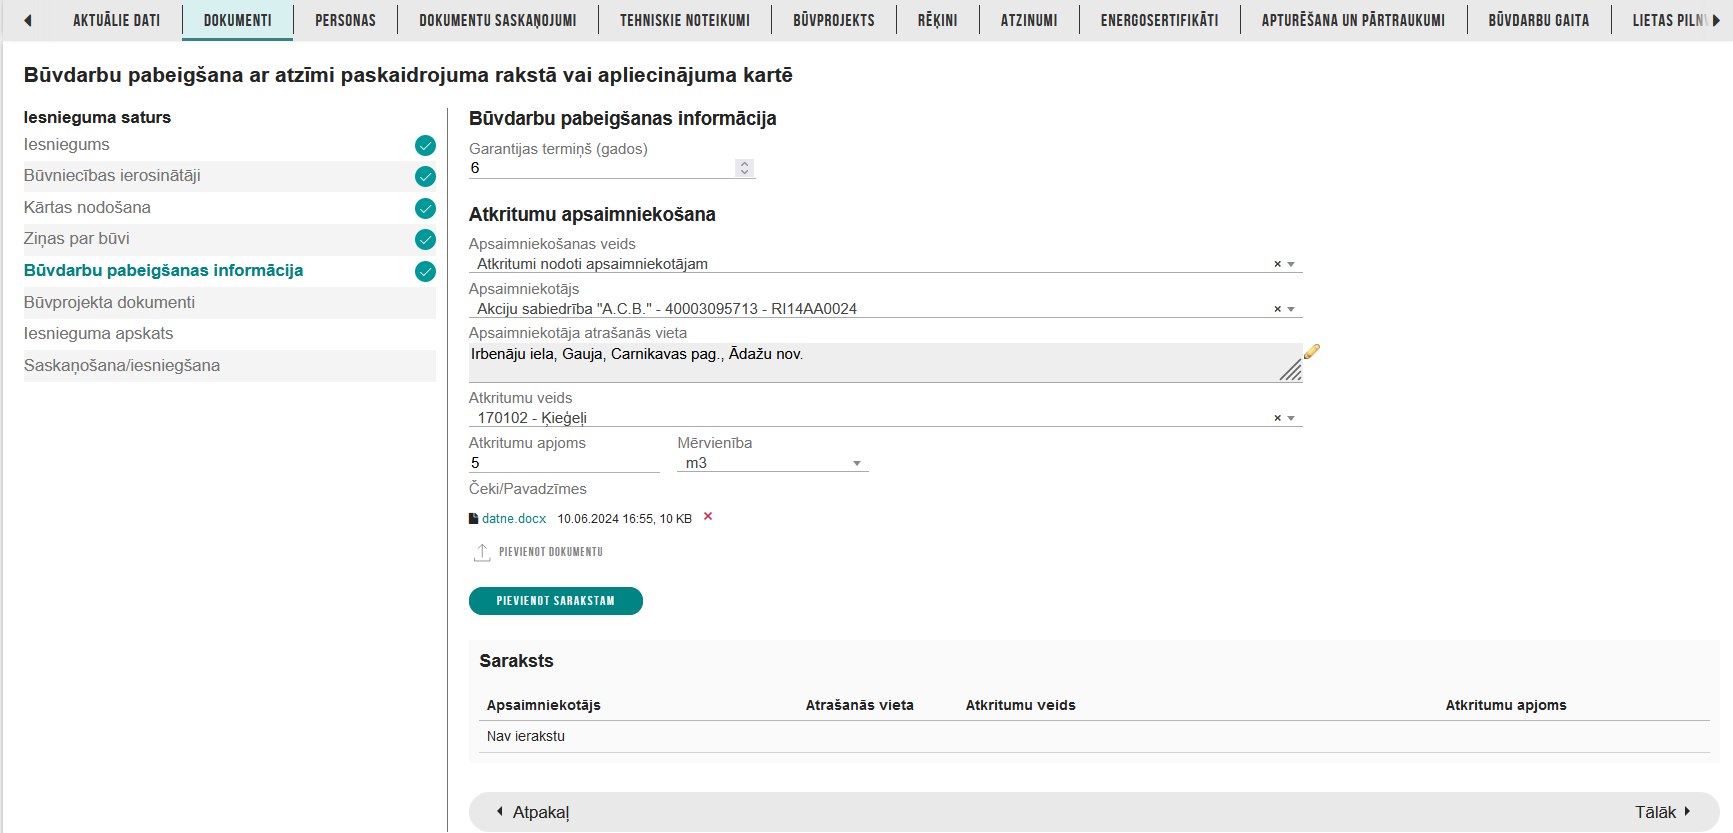Remove datne.docx with the red X

pos(708,517)
